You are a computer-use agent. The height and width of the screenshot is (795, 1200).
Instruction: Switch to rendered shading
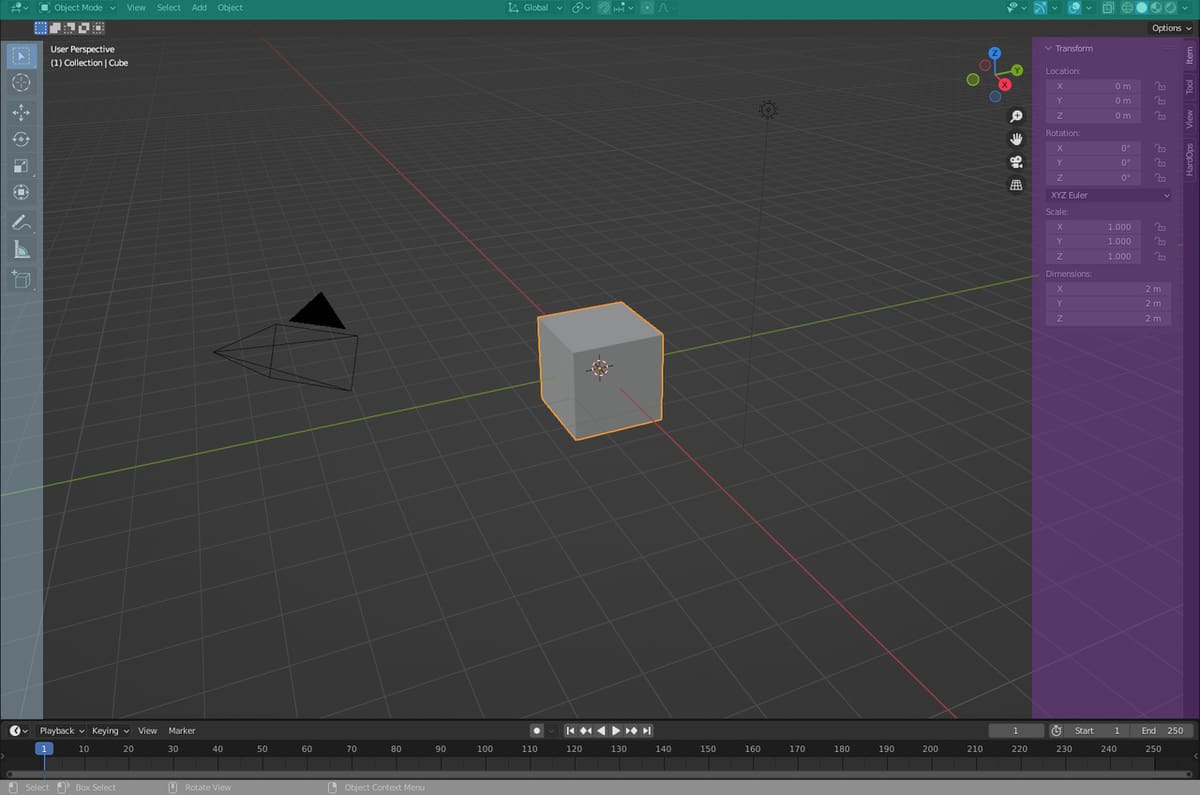(1171, 8)
